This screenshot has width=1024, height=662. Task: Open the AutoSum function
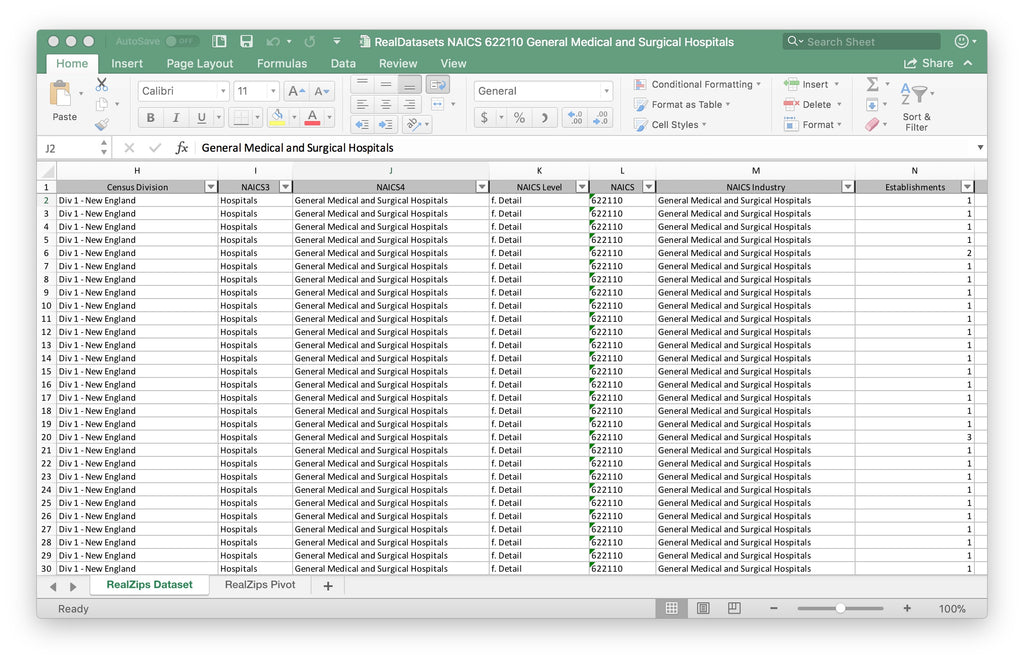(x=871, y=85)
